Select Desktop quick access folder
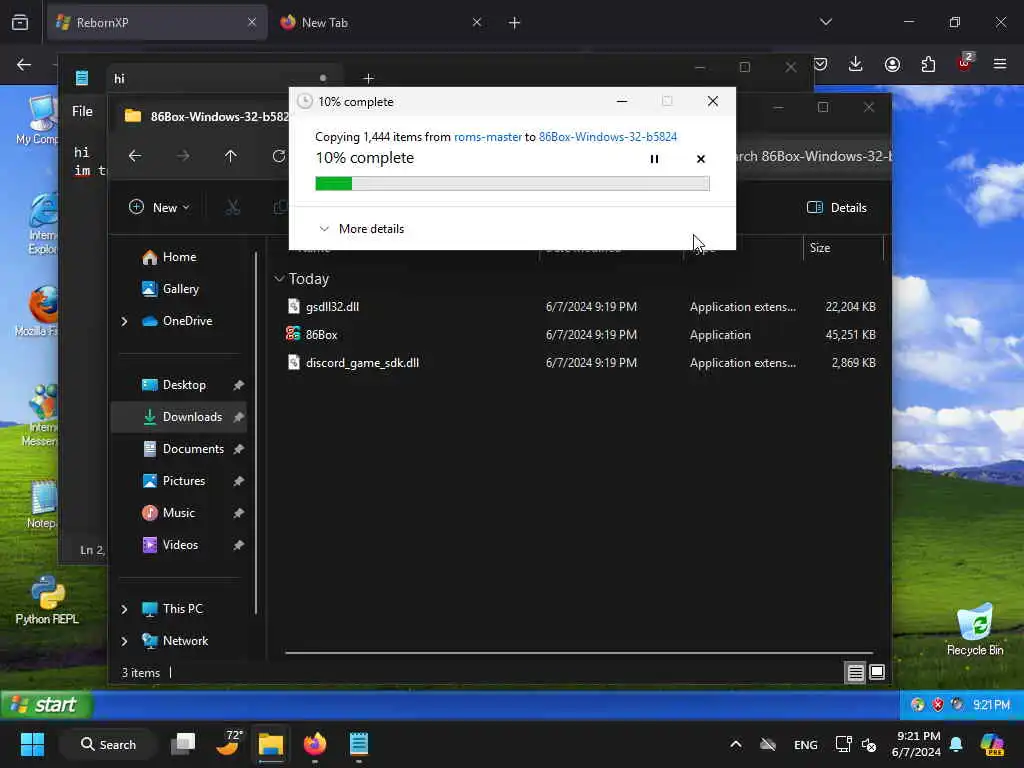1024x768 pixels. [x=183, y=385]
